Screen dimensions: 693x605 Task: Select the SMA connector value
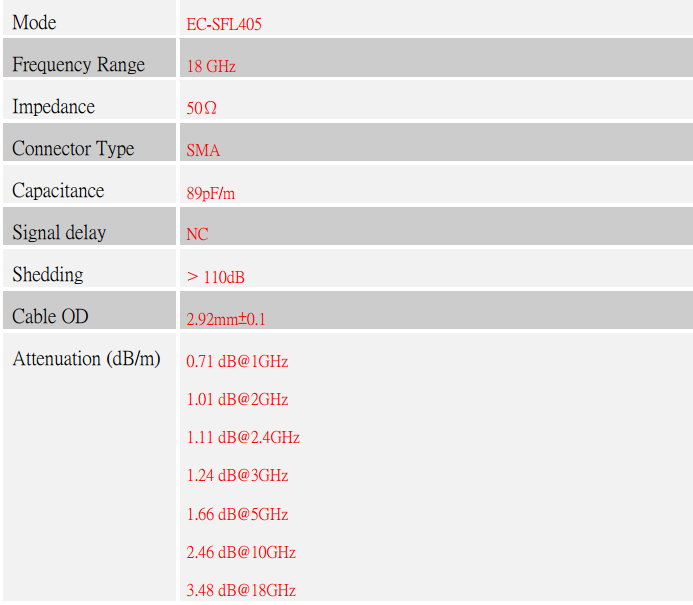click(x=203, y=150)
